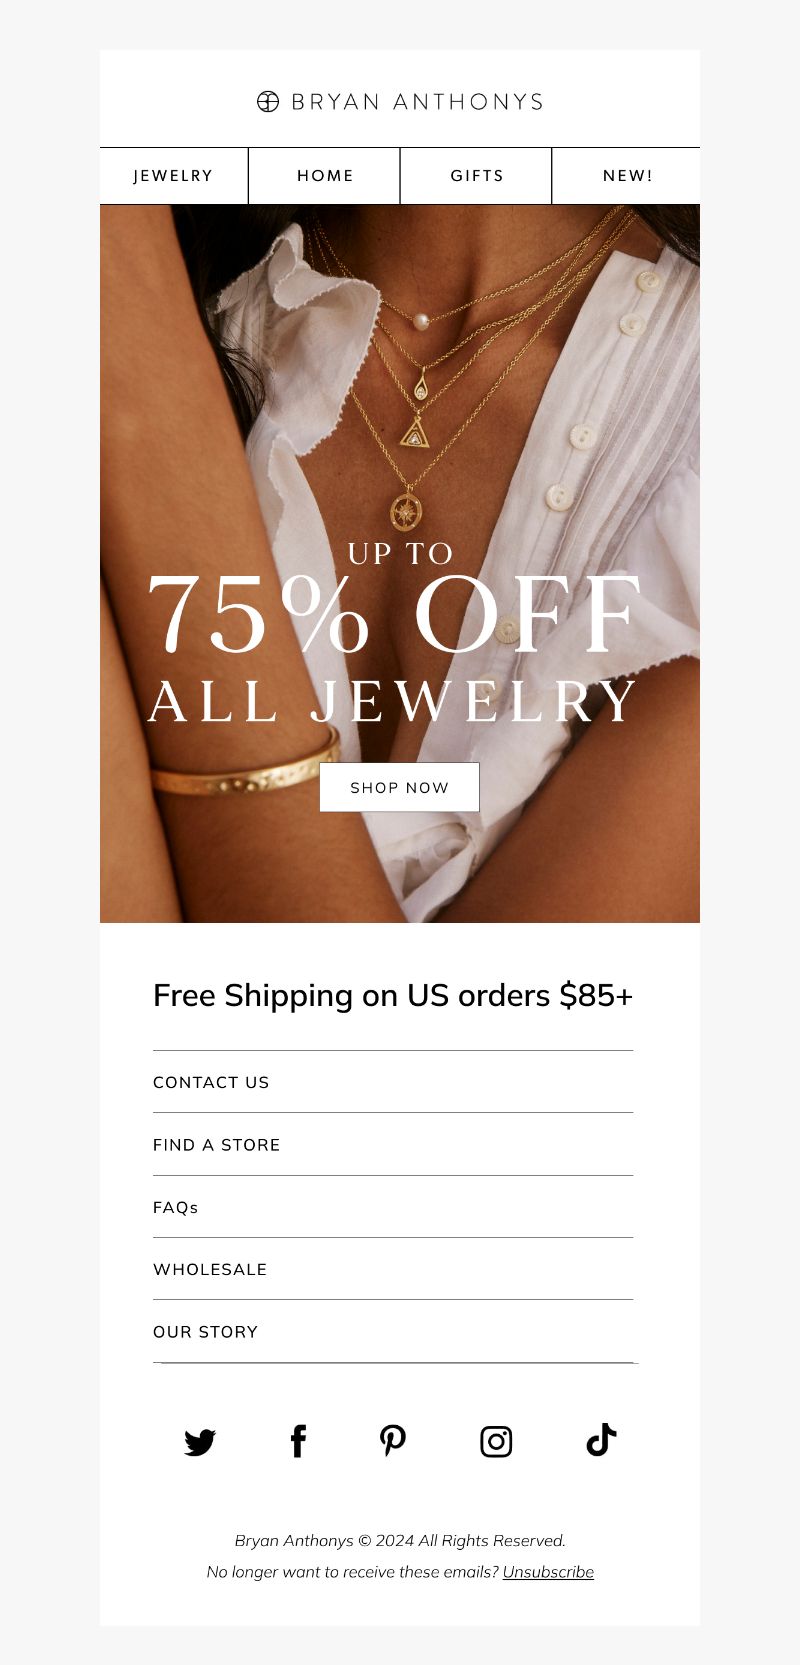Select the HOME navigation tab
800x1665 pixels.
tap(325, 176)
